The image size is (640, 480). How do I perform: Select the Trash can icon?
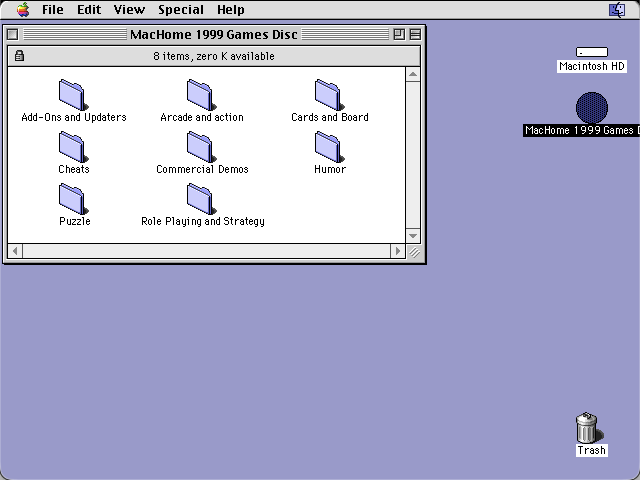click(588, 427)
